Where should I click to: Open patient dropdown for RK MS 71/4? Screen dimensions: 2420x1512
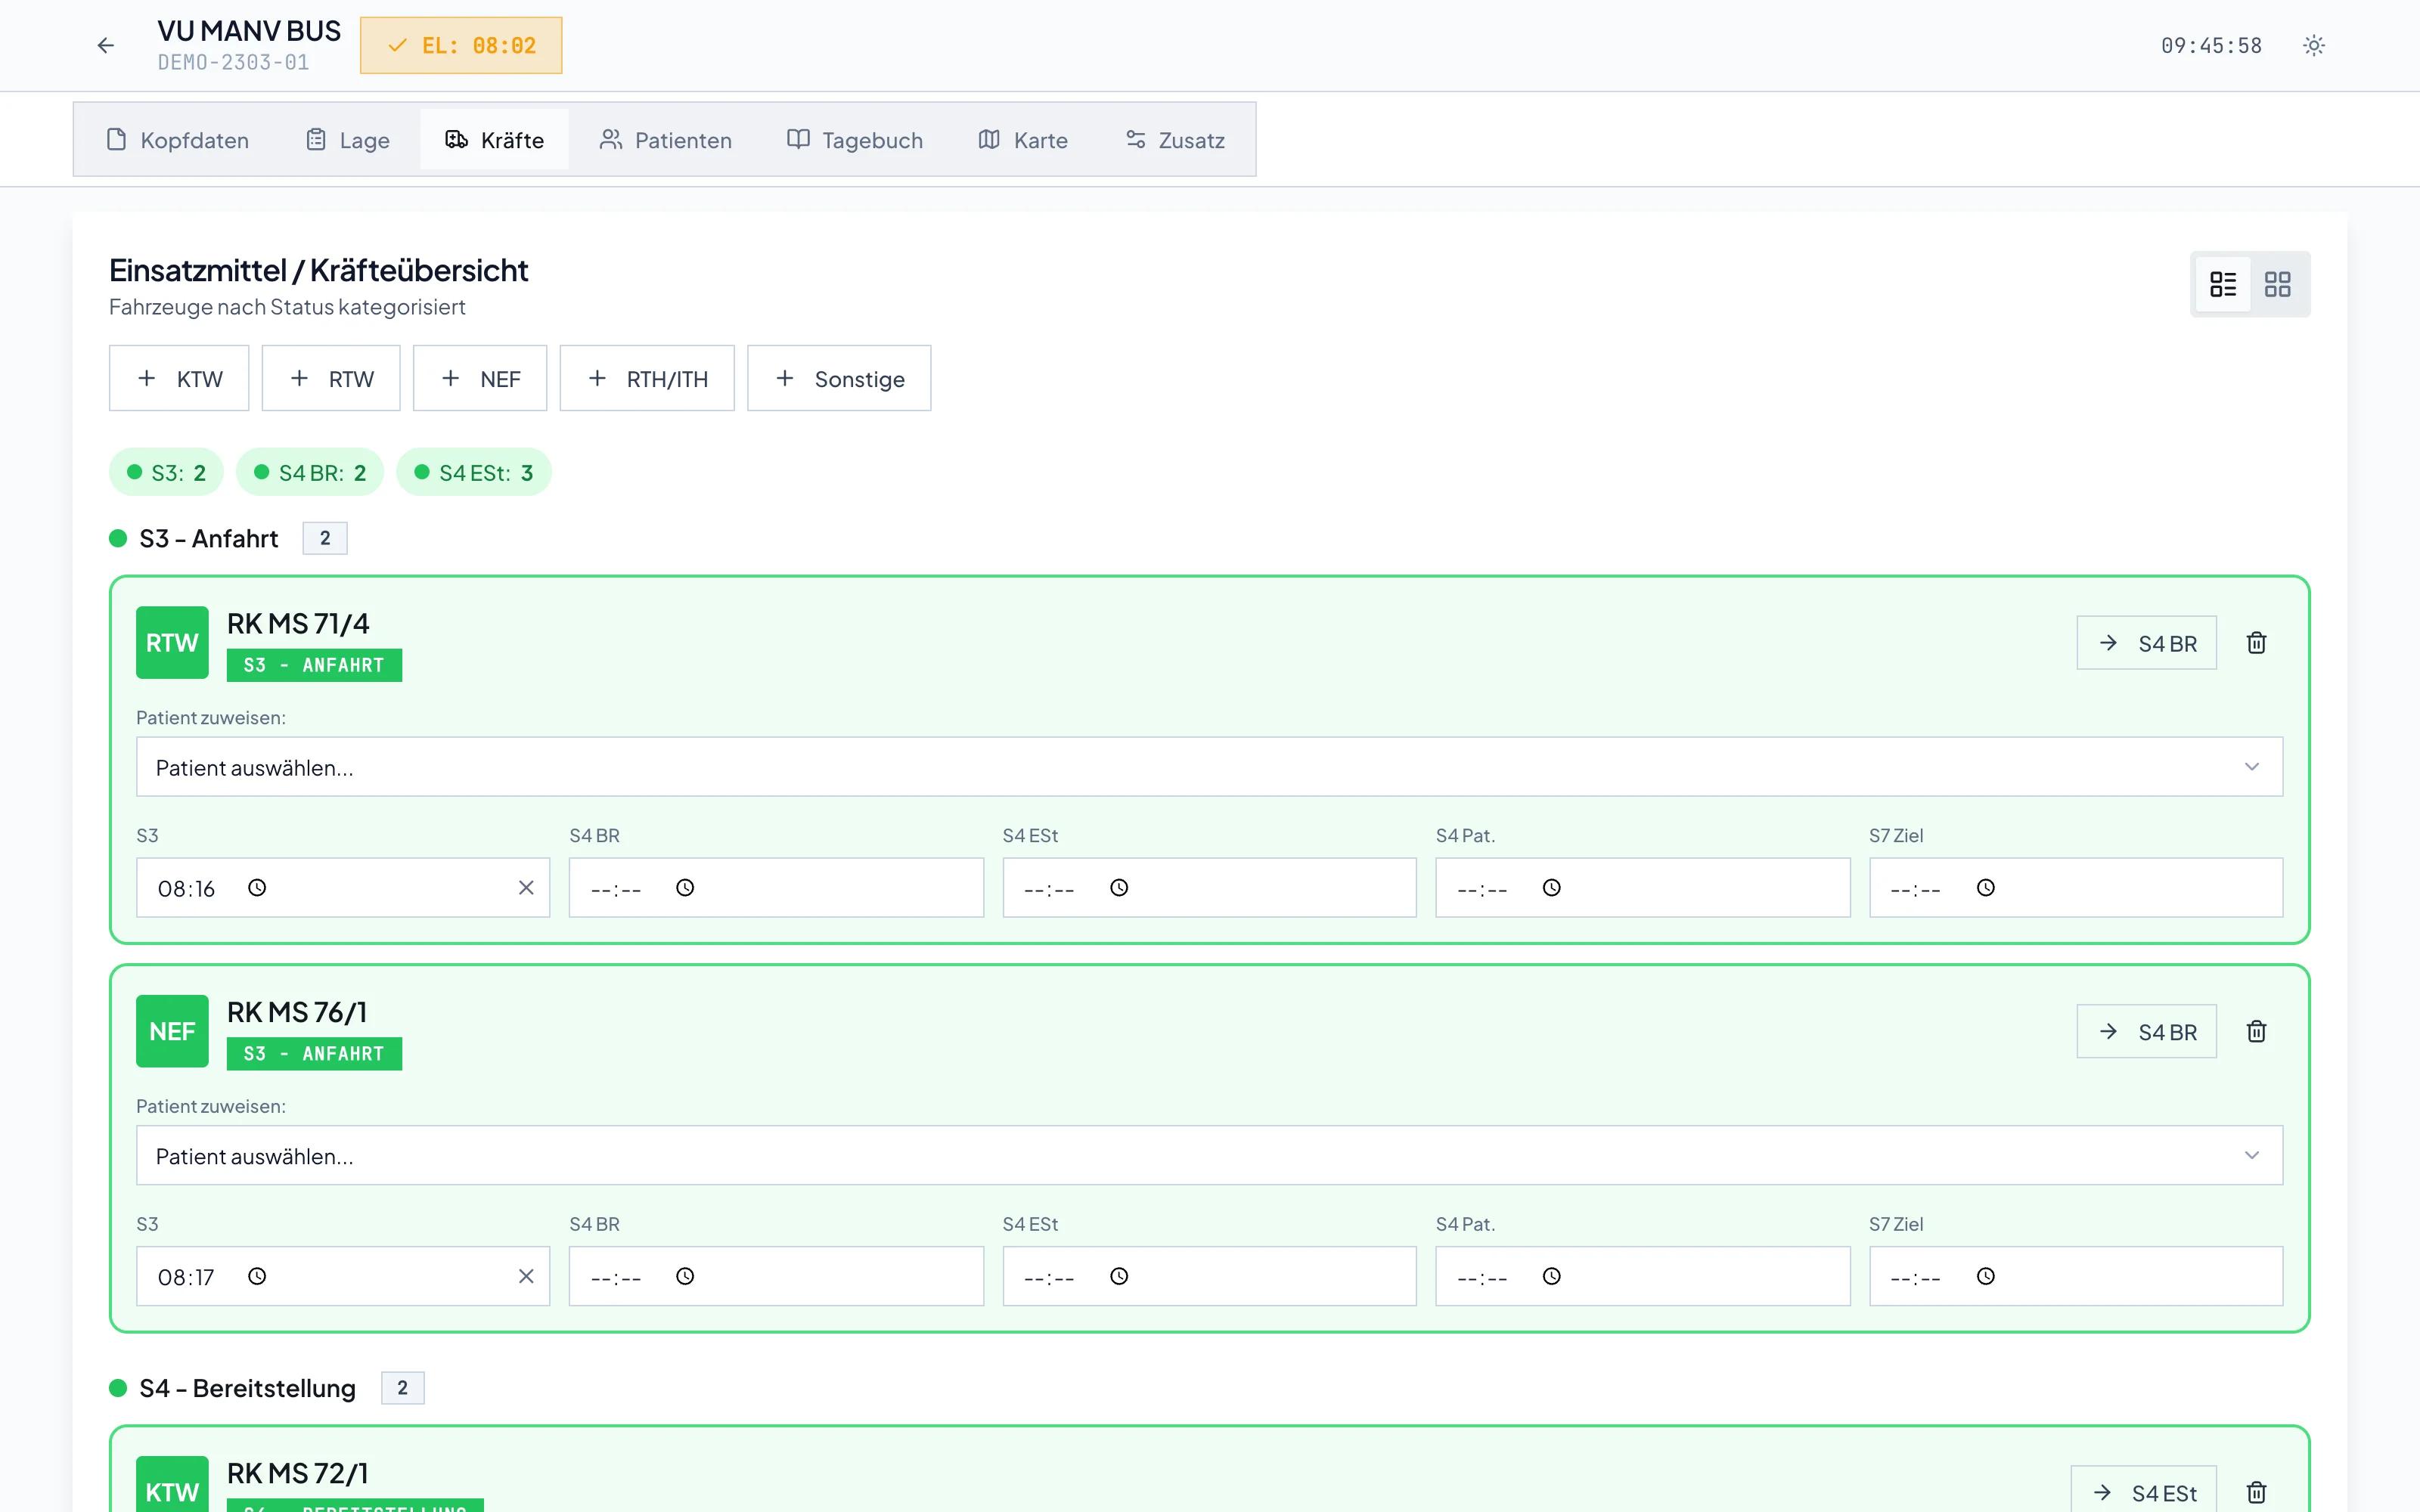[1209, 767]
